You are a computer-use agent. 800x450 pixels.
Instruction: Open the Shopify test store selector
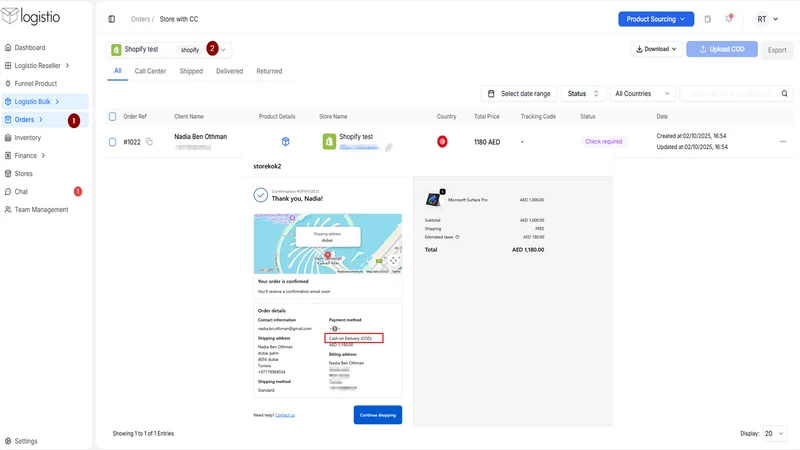click(x=169, y=49)
